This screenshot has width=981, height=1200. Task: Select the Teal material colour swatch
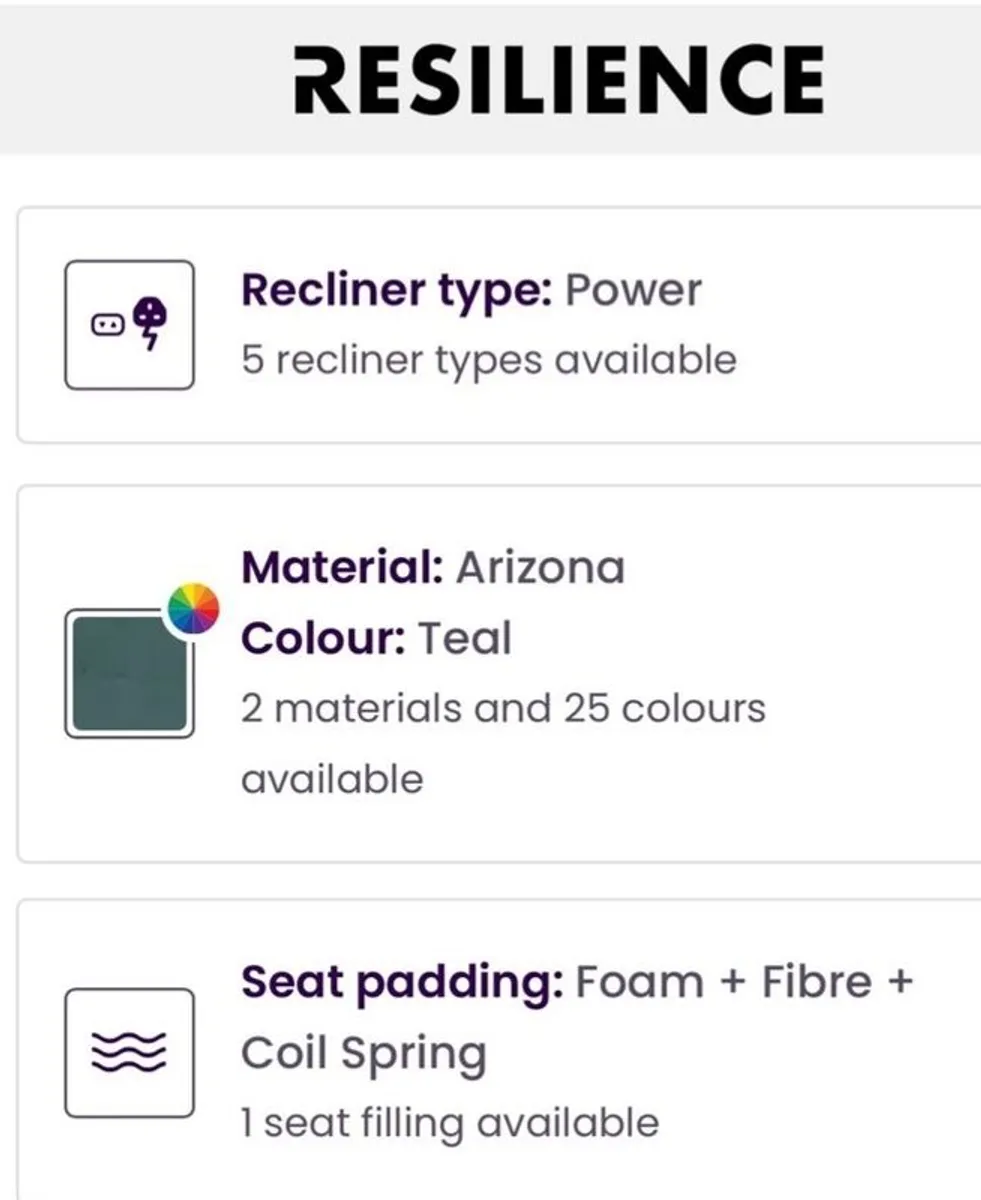click(x=128, y=674)
